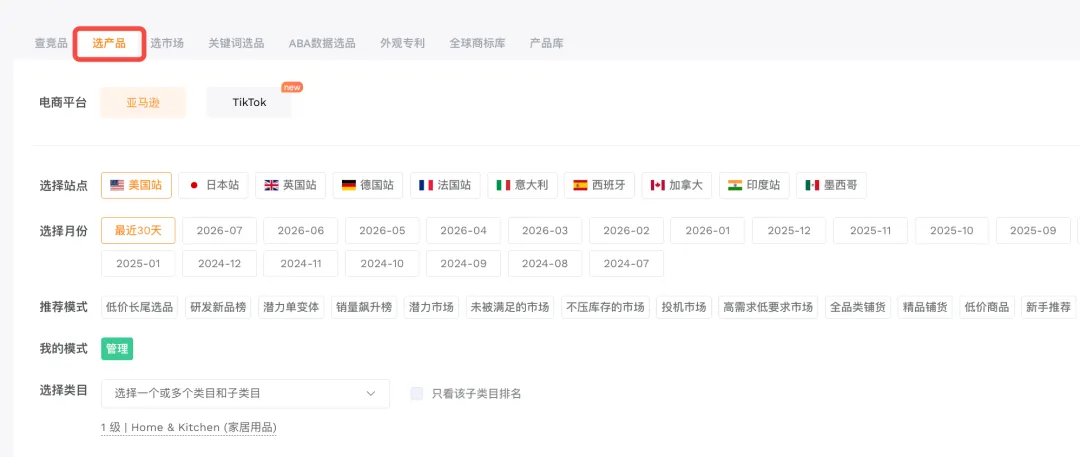Go to 关键词选品 tab
The width and height of the screenshot is (1080, 457).
tap(236, 43)
